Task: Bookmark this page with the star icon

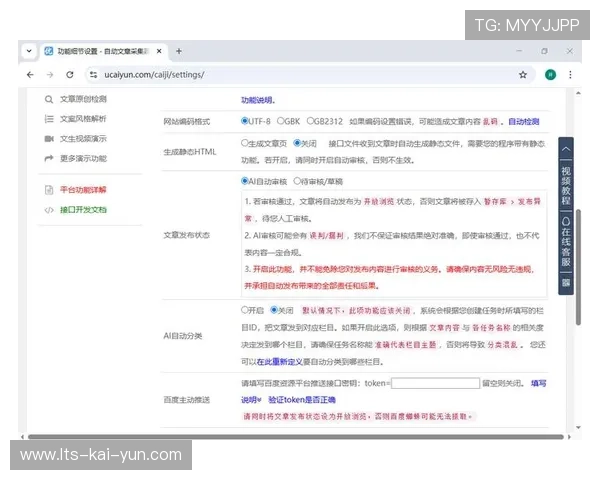Action: click(x=523, y=74)
